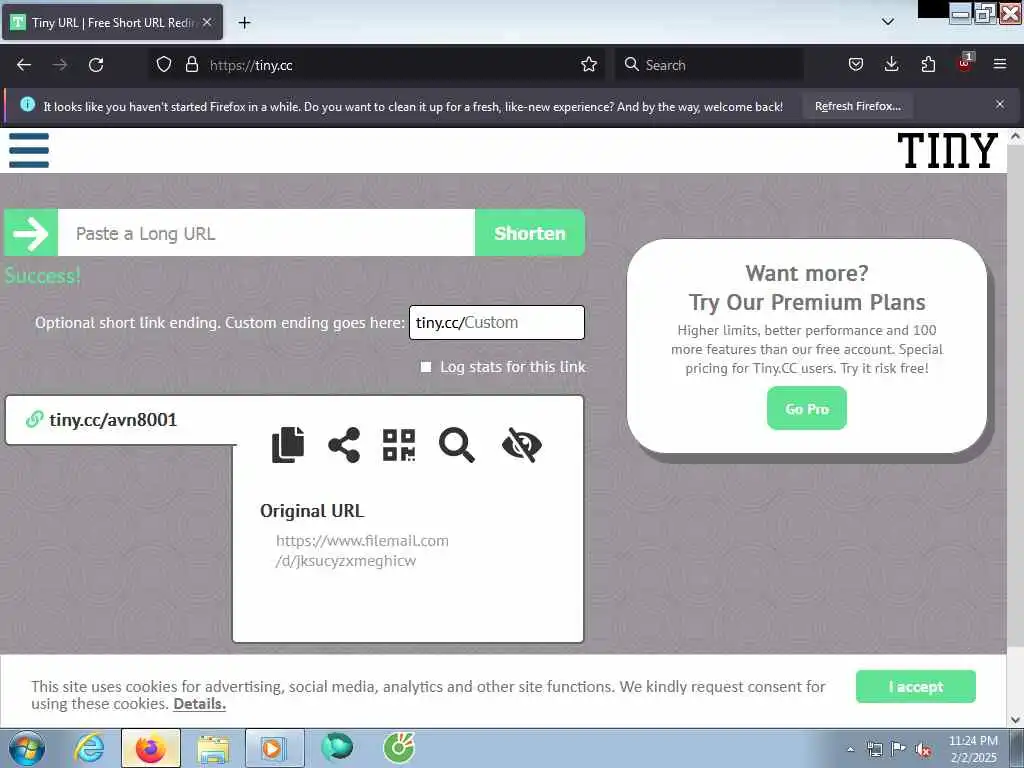Open the tracking protection shield icon

pyautogui.click(x=163, y=64)
